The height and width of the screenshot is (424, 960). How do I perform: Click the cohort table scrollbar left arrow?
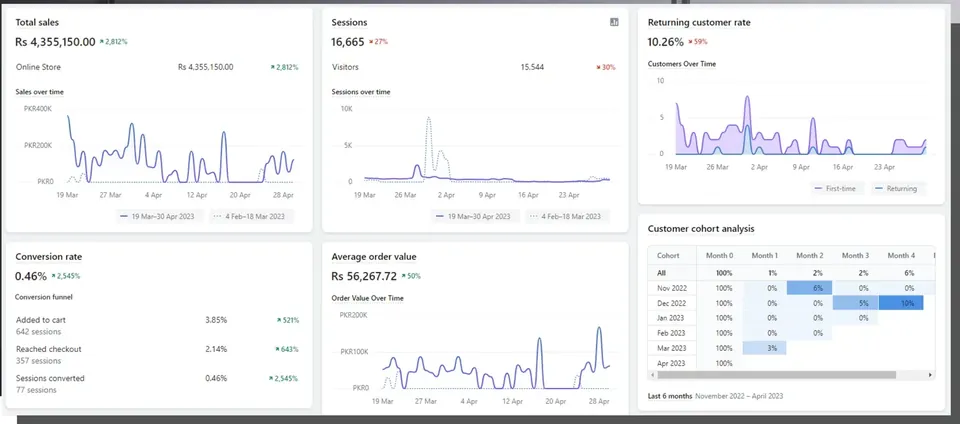[x=651, y=374]
